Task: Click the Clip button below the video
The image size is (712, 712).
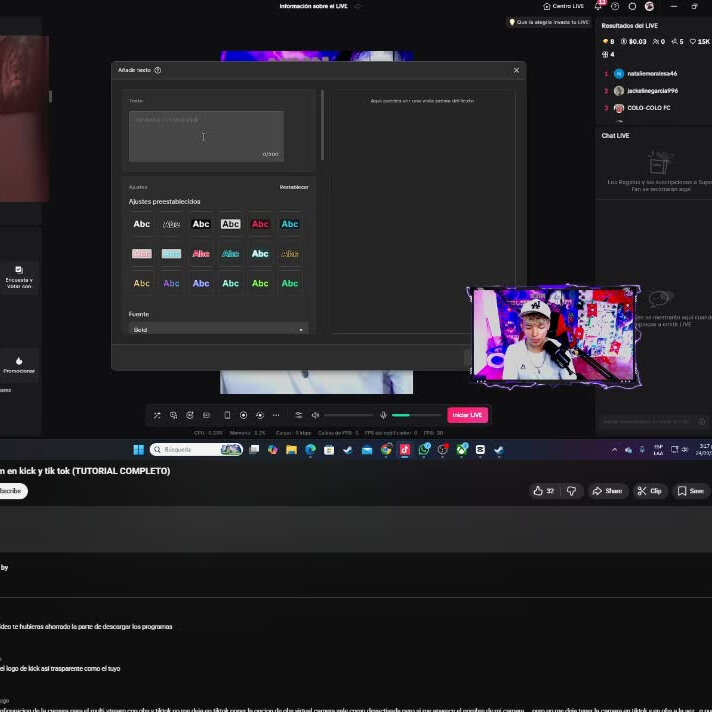Action: [x=650, y=491]
